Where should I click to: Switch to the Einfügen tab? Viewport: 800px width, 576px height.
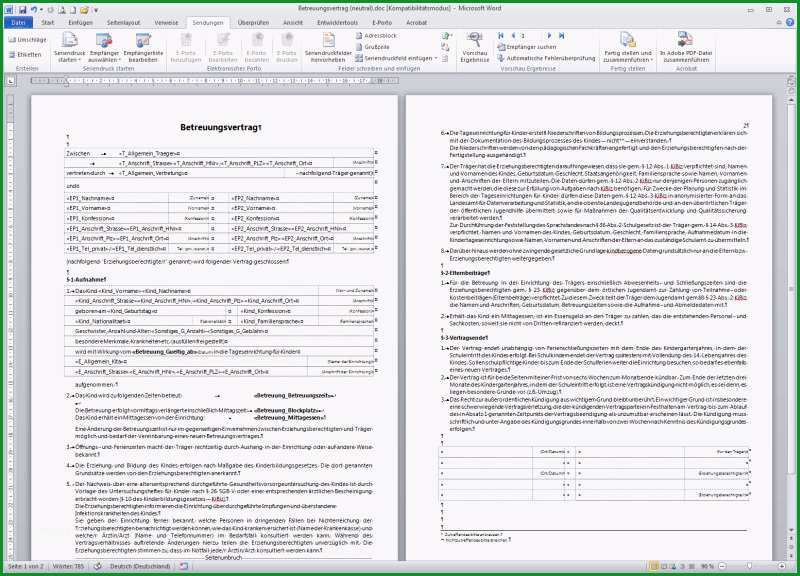point(80,22)
